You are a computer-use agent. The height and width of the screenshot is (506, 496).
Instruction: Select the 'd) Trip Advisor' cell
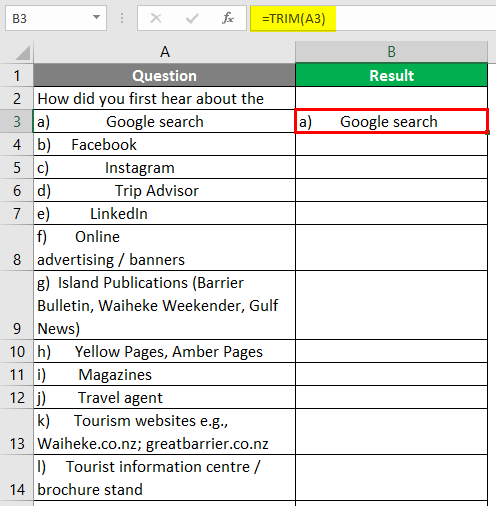click(x=164, y=190)
